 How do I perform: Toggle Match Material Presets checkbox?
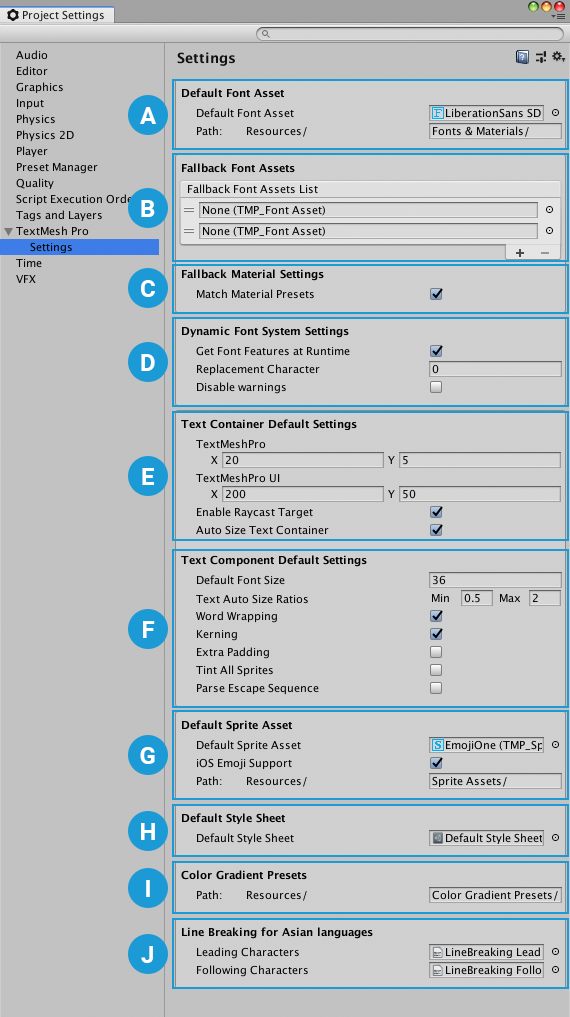436,294
